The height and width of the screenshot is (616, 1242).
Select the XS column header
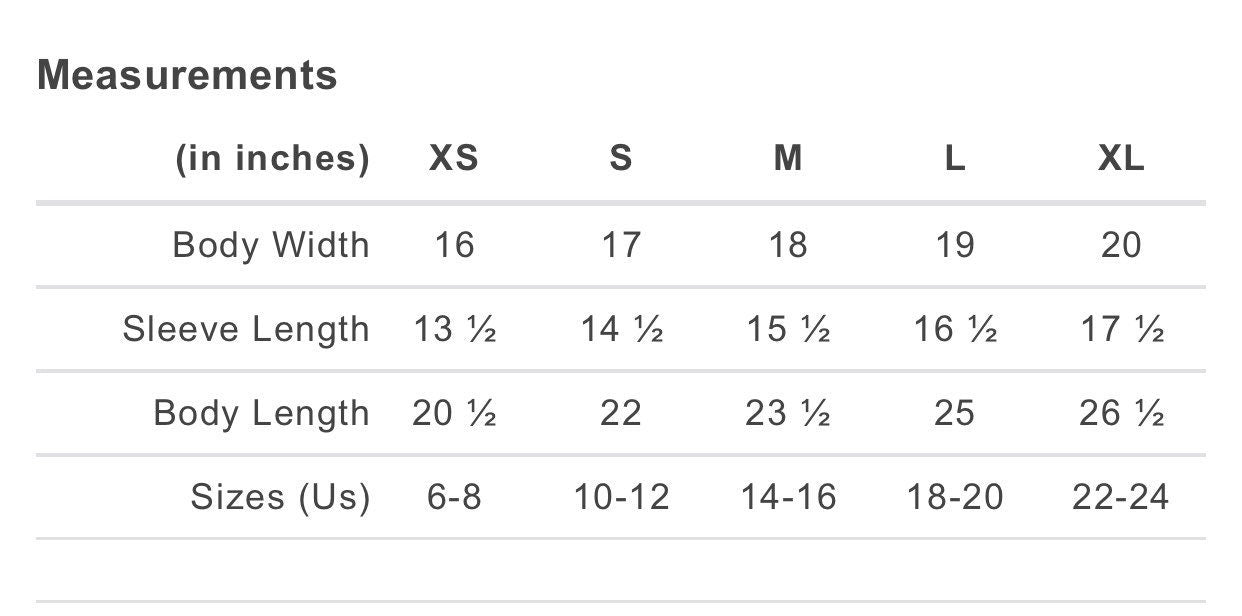454,158
